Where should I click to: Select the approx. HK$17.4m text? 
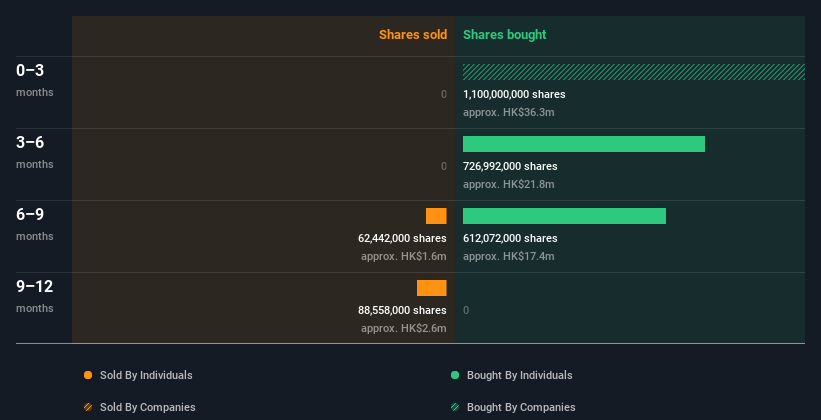508,256
